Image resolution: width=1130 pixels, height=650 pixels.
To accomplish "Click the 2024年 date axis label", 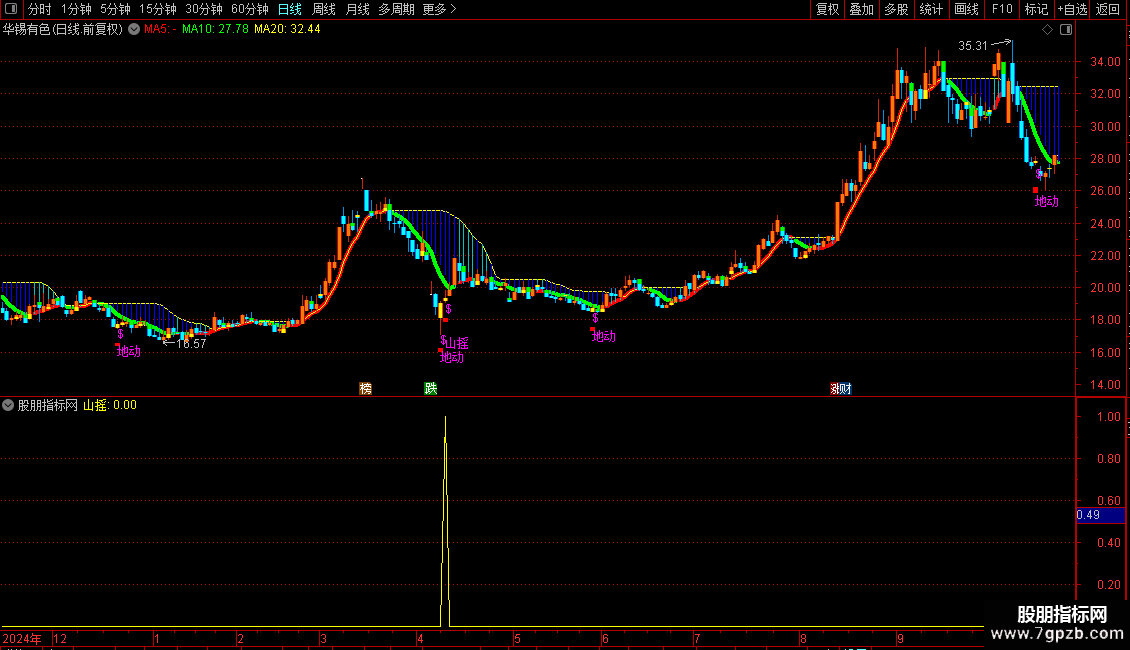I will click(22, 638).
